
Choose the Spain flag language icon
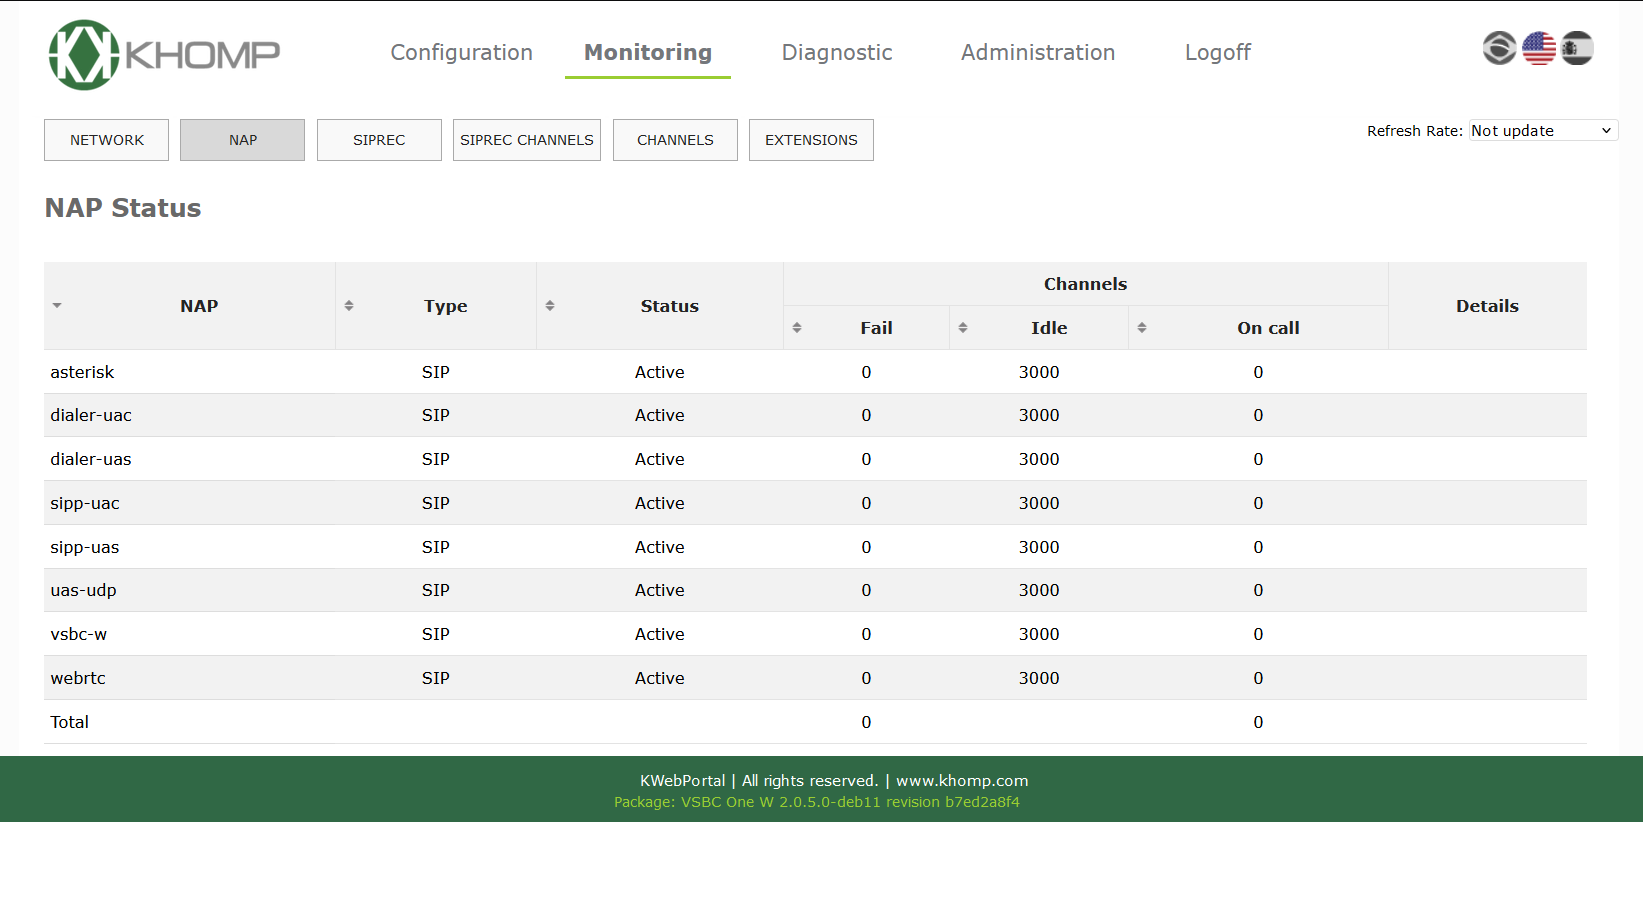click(1577, 48)
